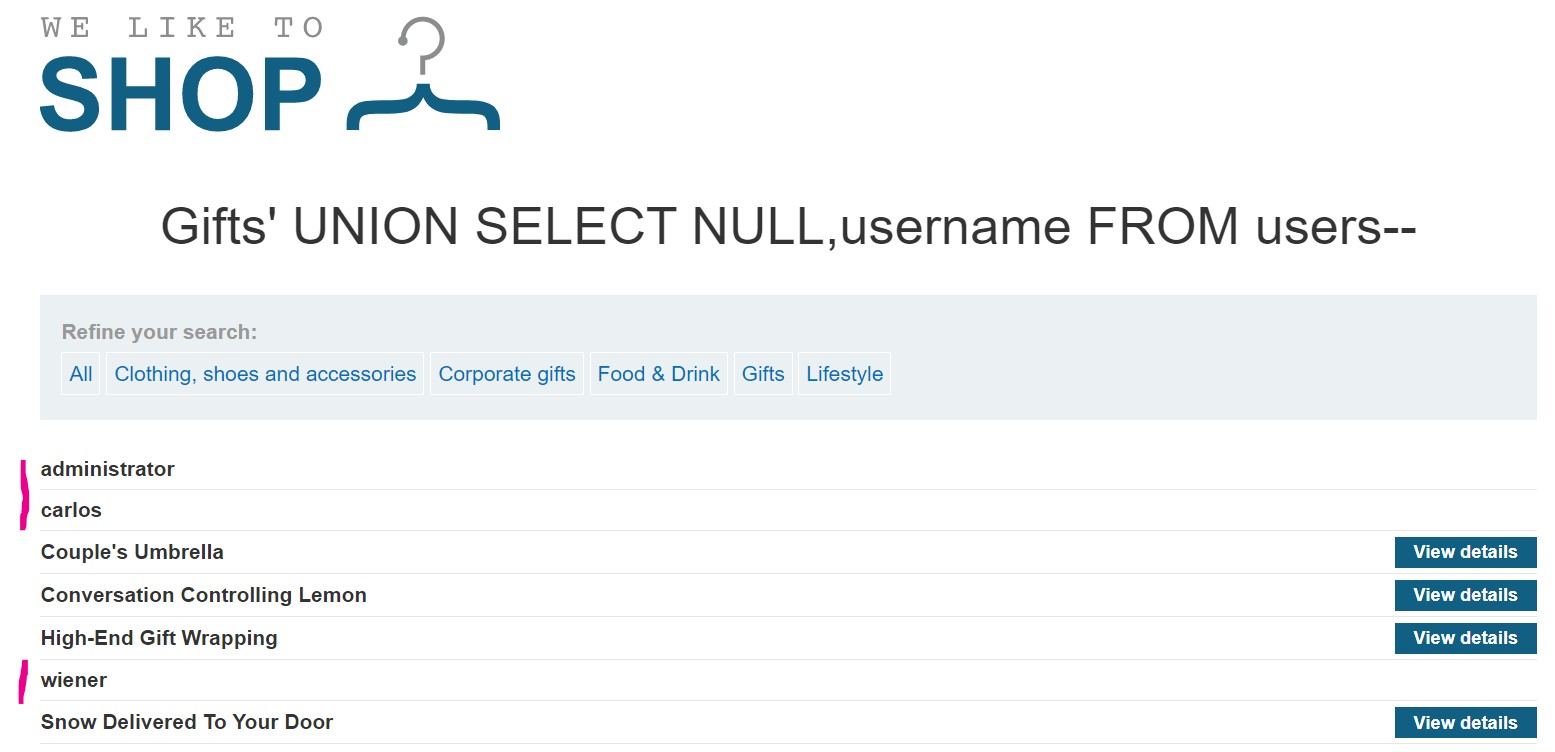The height and width of the screenshot is (752, 1555).
Task: Click the SHOP logo text
Action: (181, 93)
